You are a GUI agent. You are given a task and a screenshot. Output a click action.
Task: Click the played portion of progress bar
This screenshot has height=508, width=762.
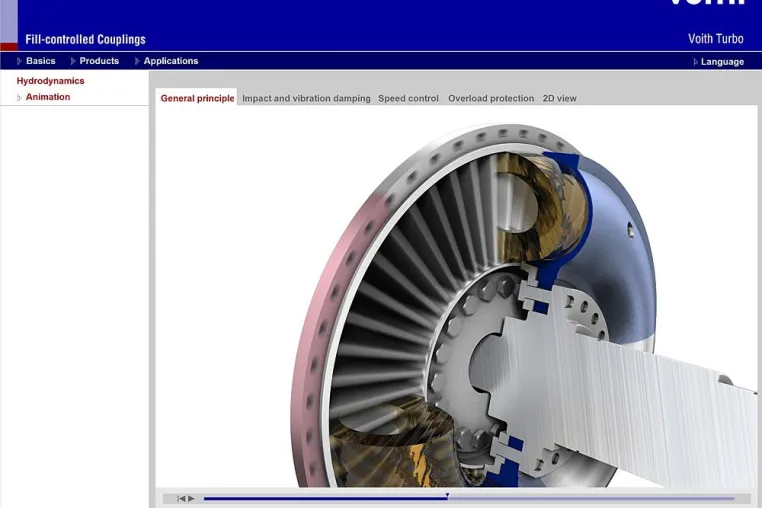325,498
